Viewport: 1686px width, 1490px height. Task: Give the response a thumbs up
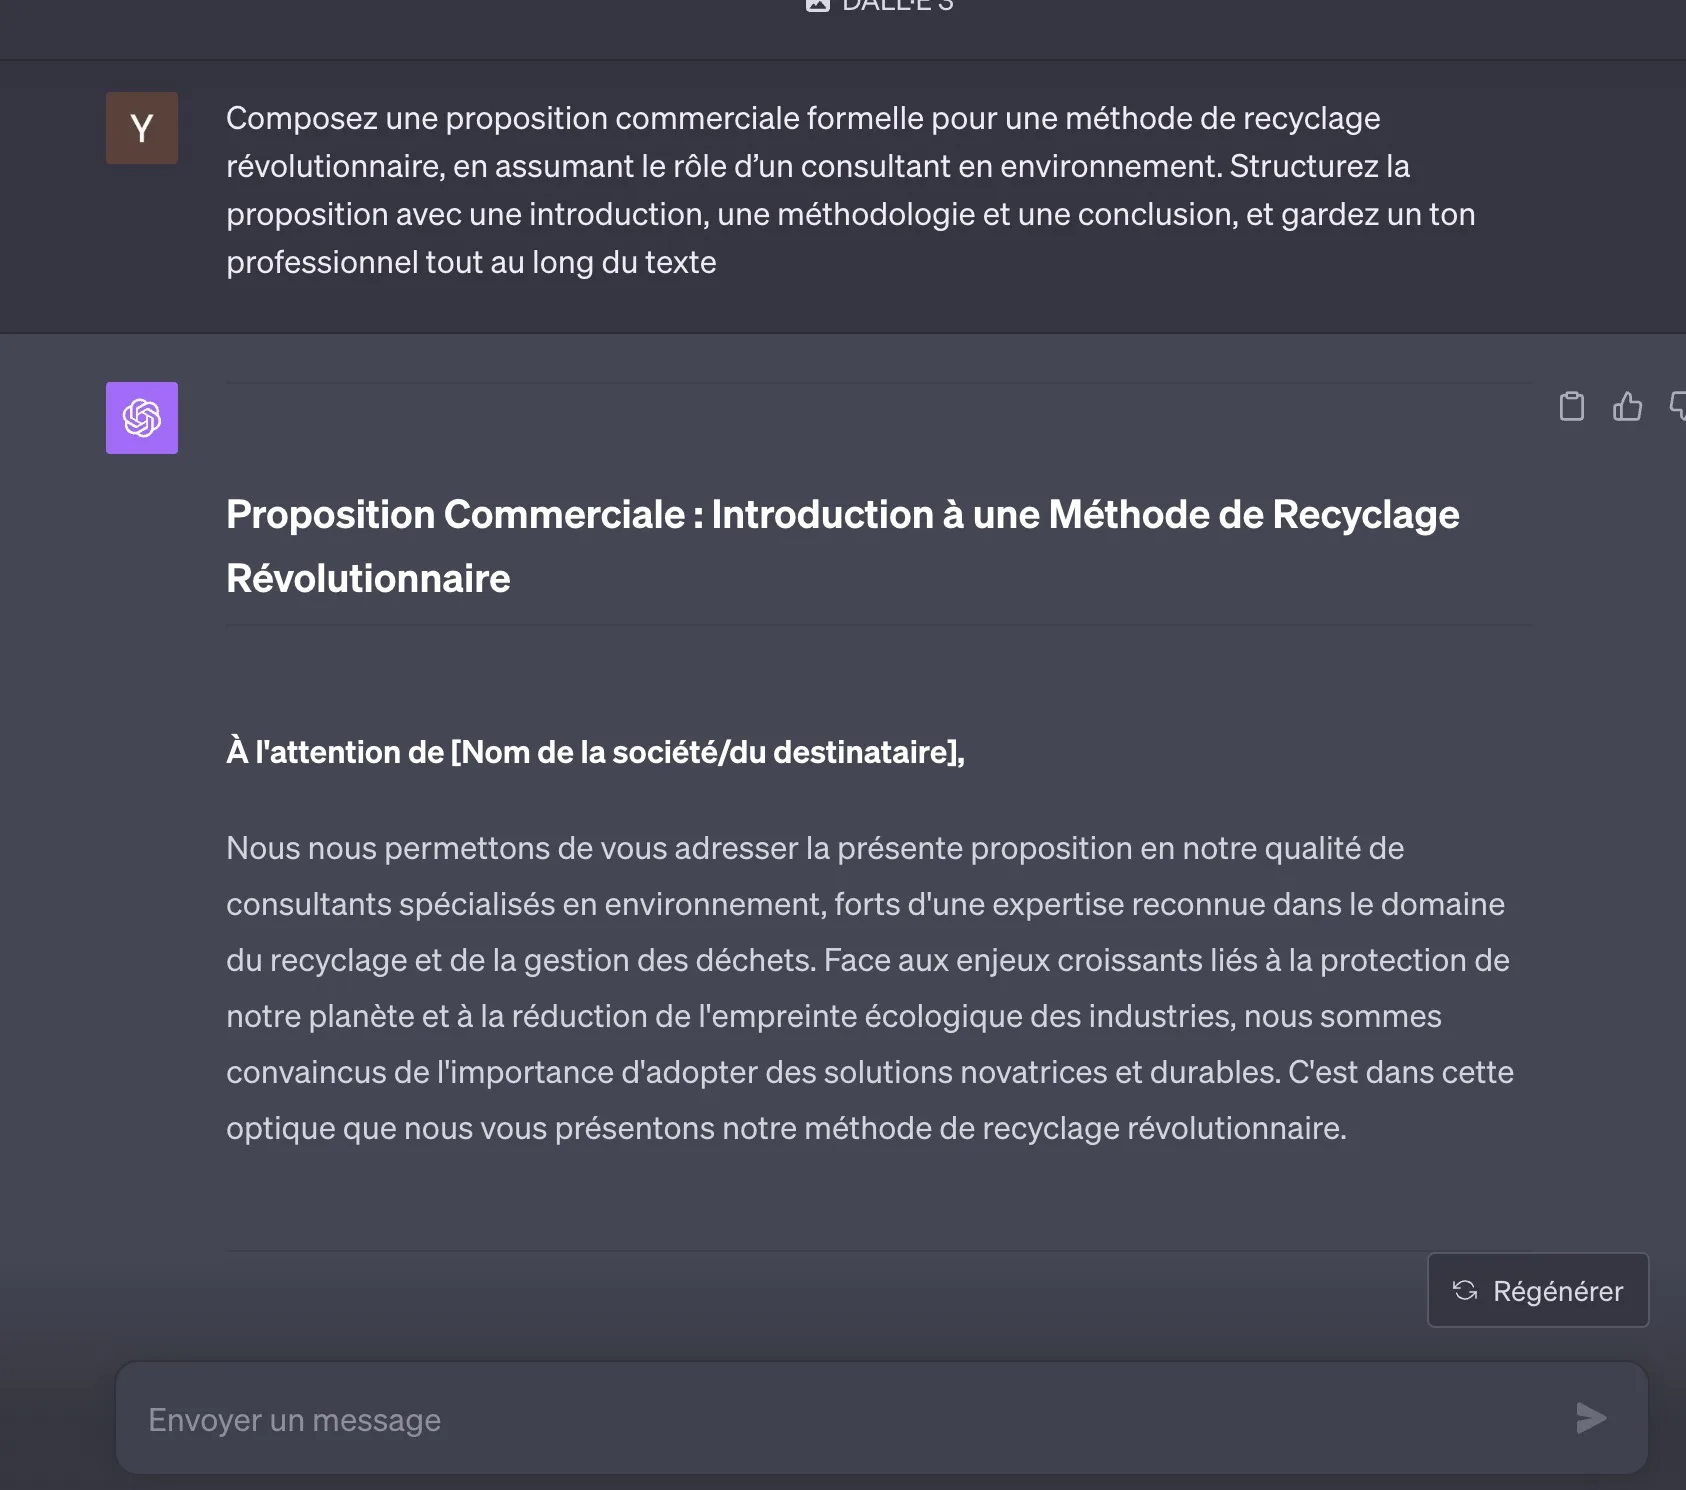[x=1627, y=407]
